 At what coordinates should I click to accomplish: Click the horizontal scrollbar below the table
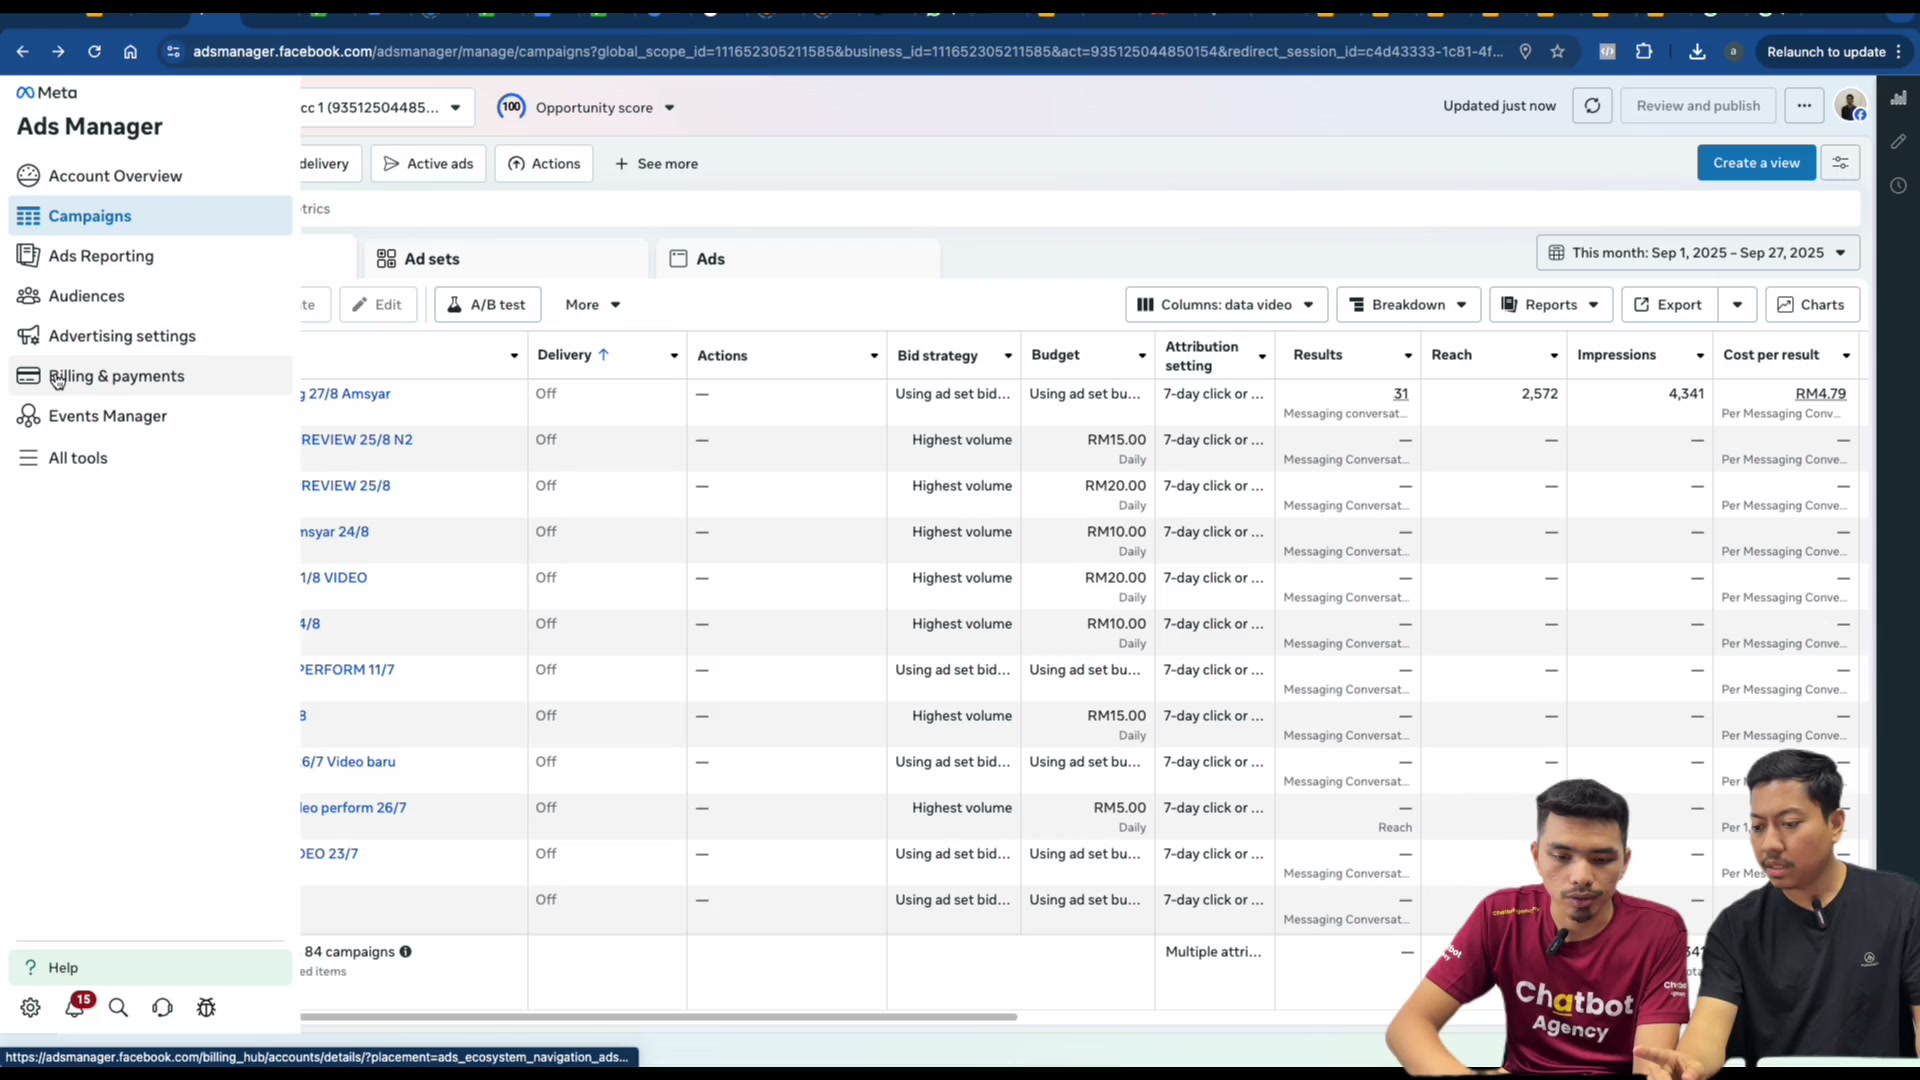(658, 1017)
